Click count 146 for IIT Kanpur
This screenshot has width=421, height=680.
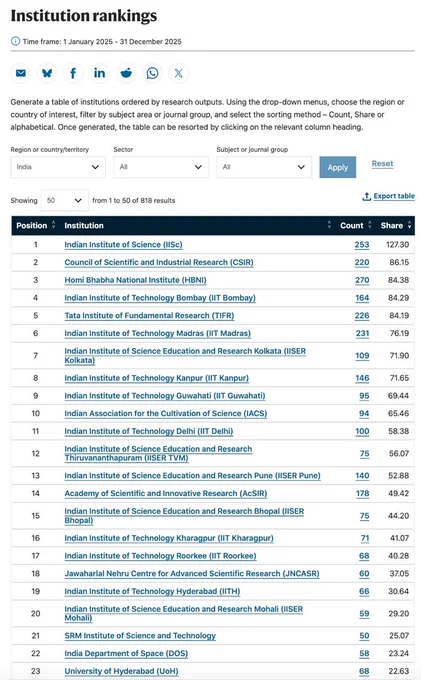pos(362,378)
